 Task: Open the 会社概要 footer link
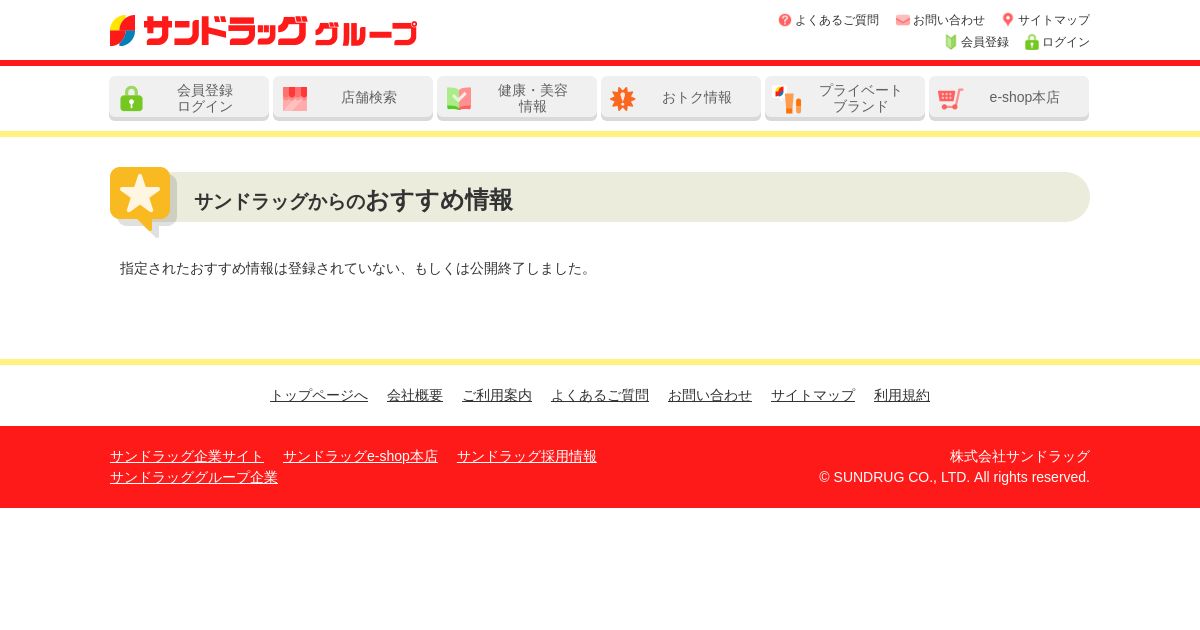pyautogui.click(x=415, y=395)
